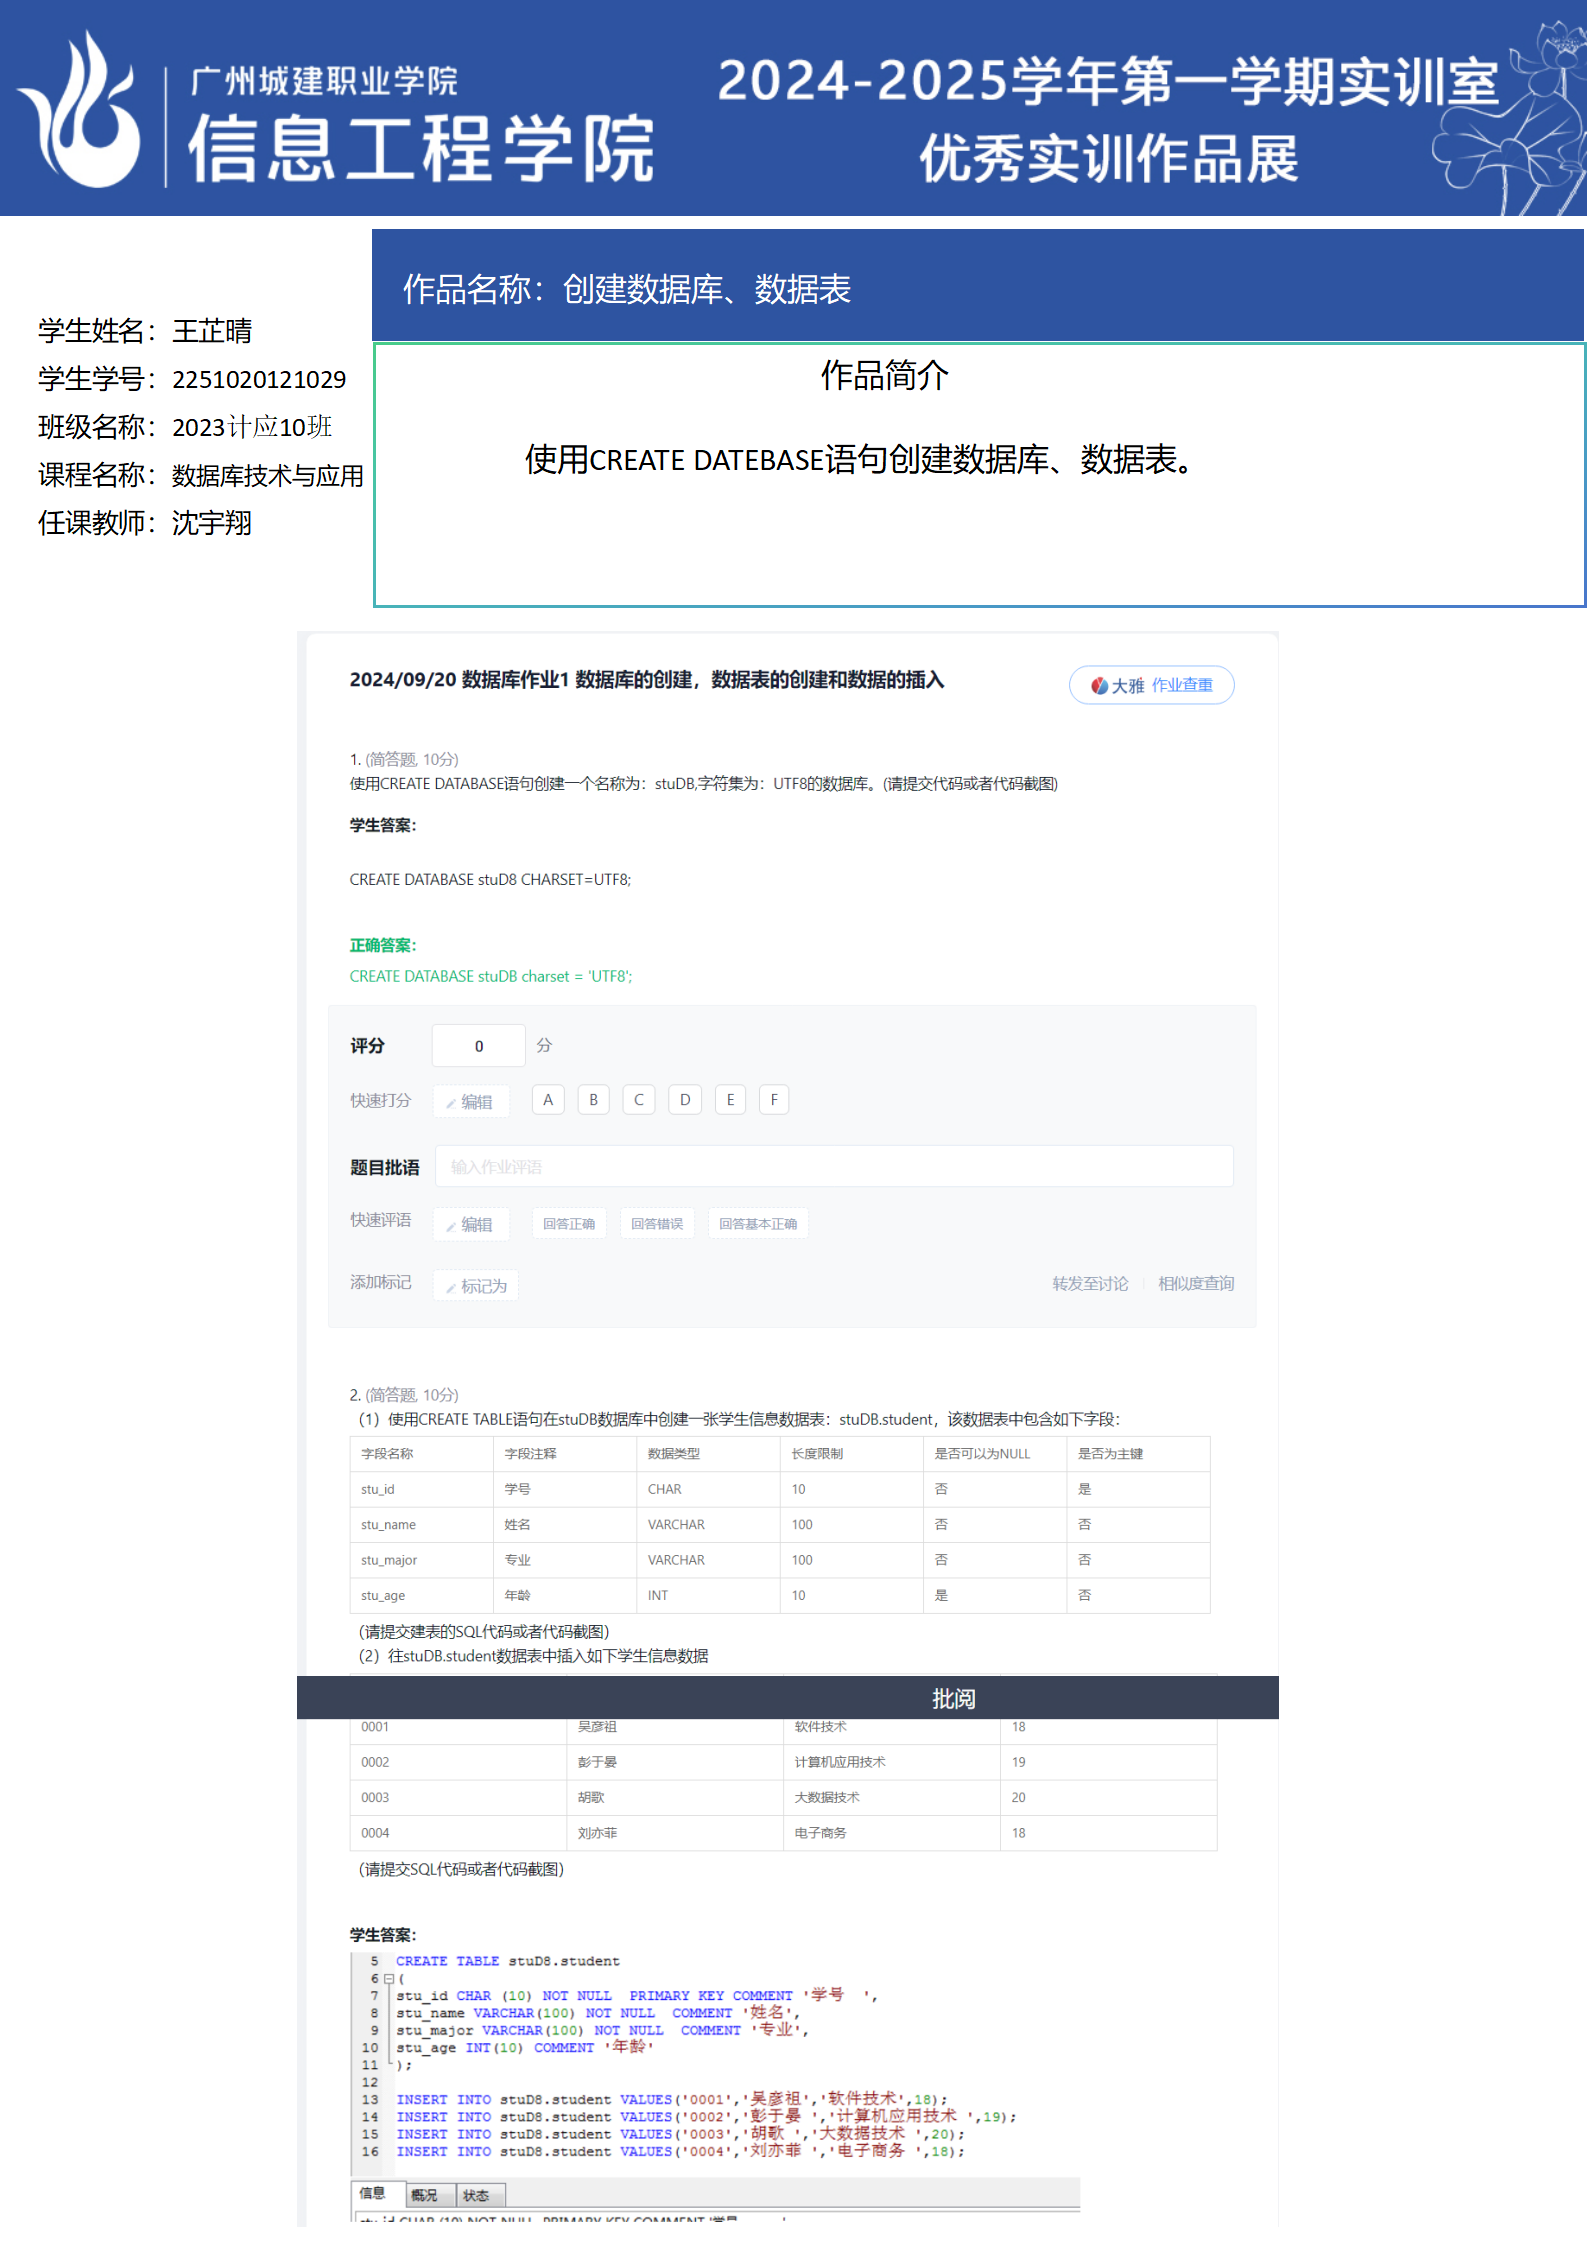Viewport: 1587px width, 2244px height.
Task: Click the 评分 score input field
Action: (x=478, y=1046)
